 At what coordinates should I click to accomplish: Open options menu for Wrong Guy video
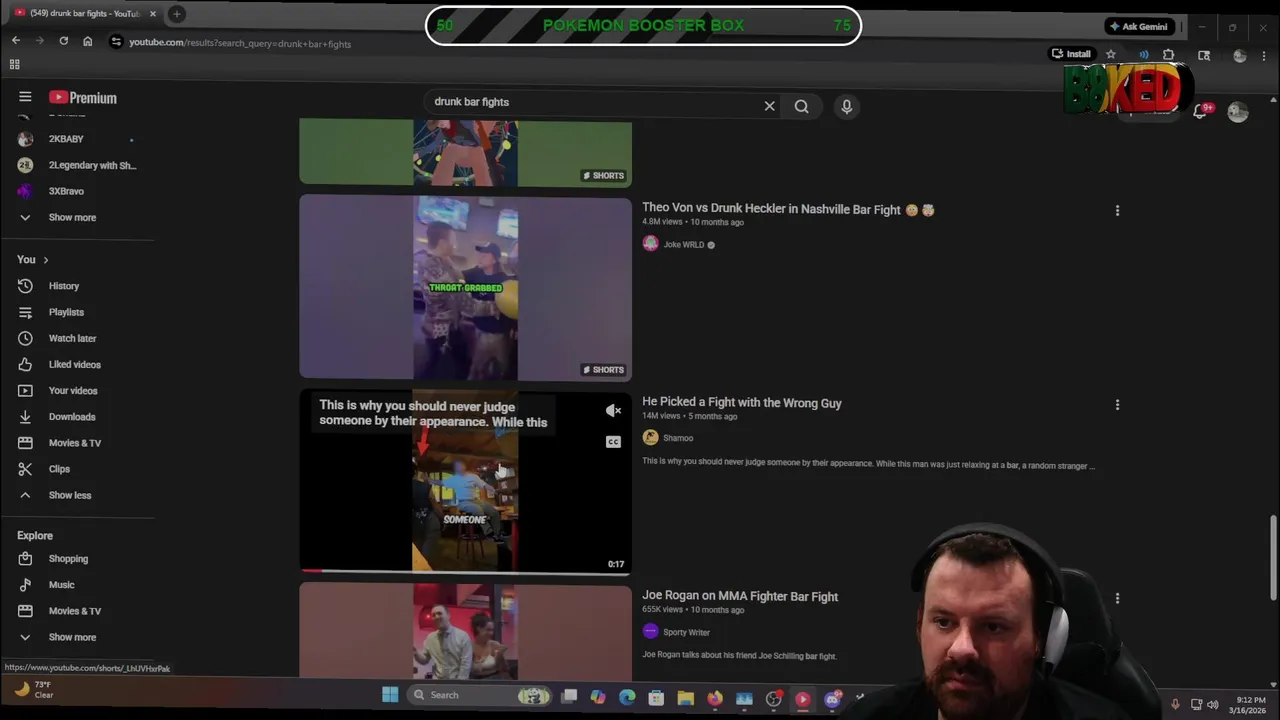[1117, 404]
